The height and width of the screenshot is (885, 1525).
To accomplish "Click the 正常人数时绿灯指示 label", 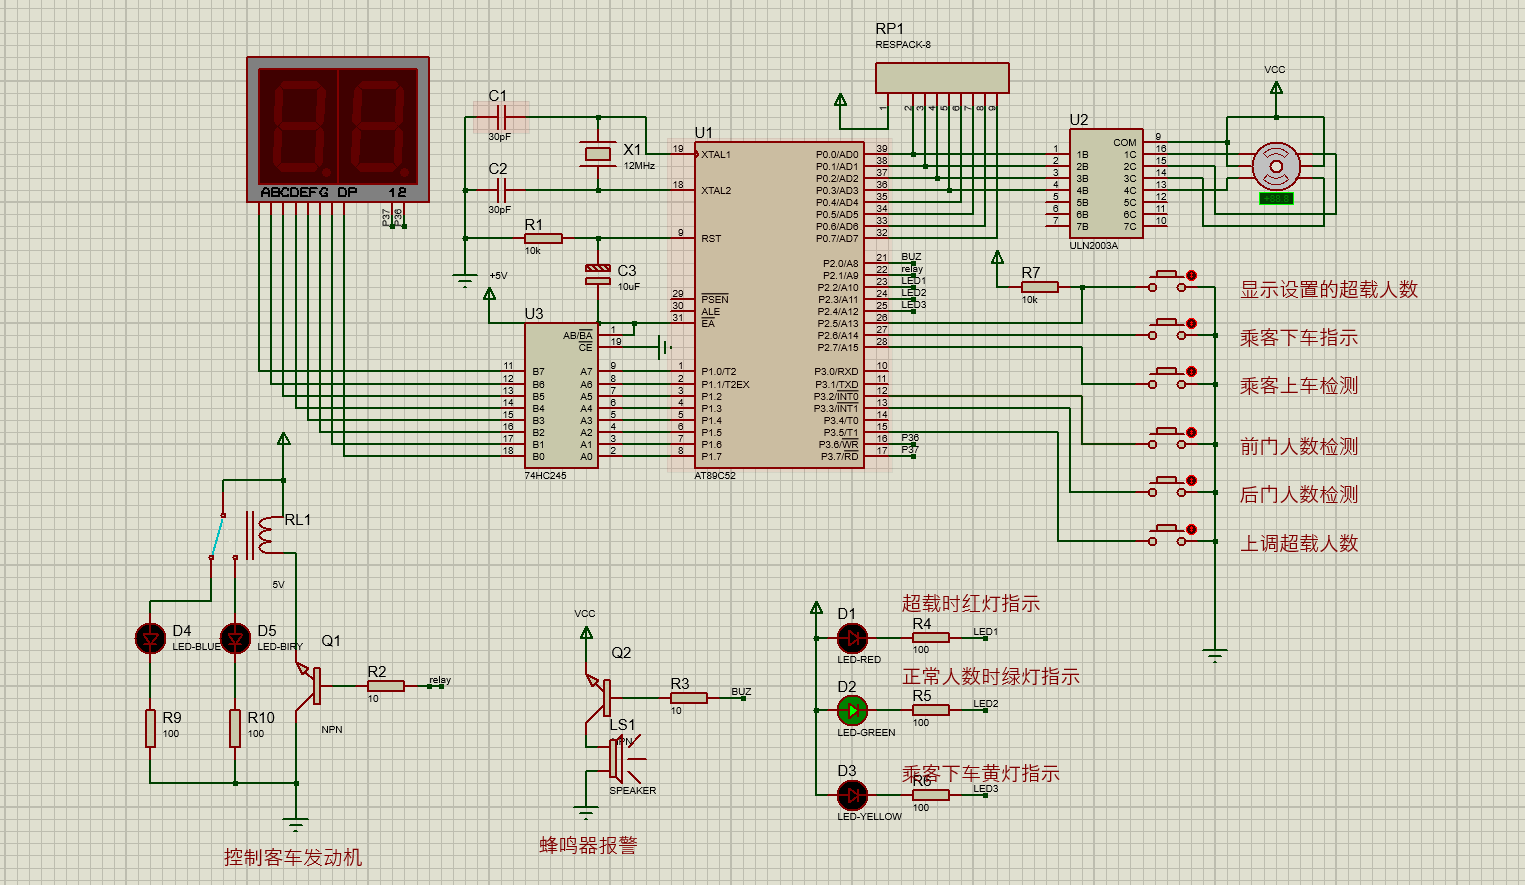I will click(x=991, y=676).
